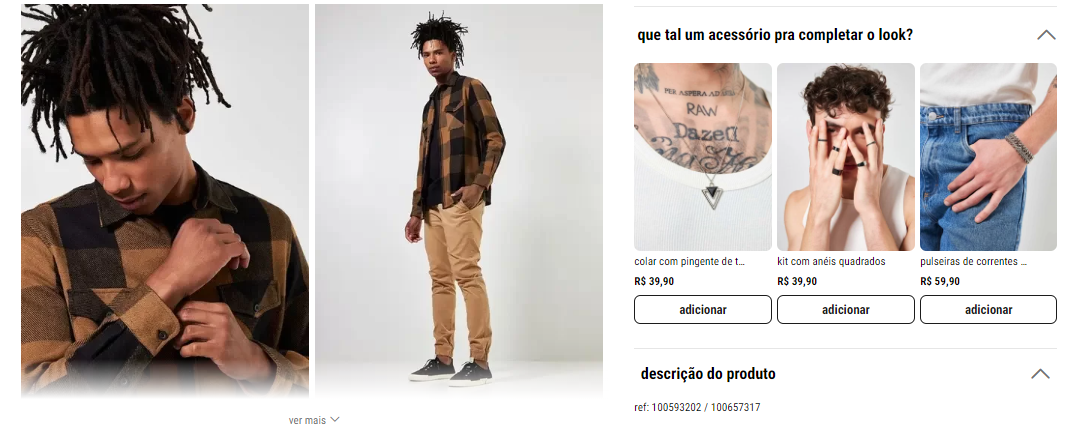This screenshot has width=1078, height=428.
Task: Add the kit com anéis quadrados
Action: 846,310
